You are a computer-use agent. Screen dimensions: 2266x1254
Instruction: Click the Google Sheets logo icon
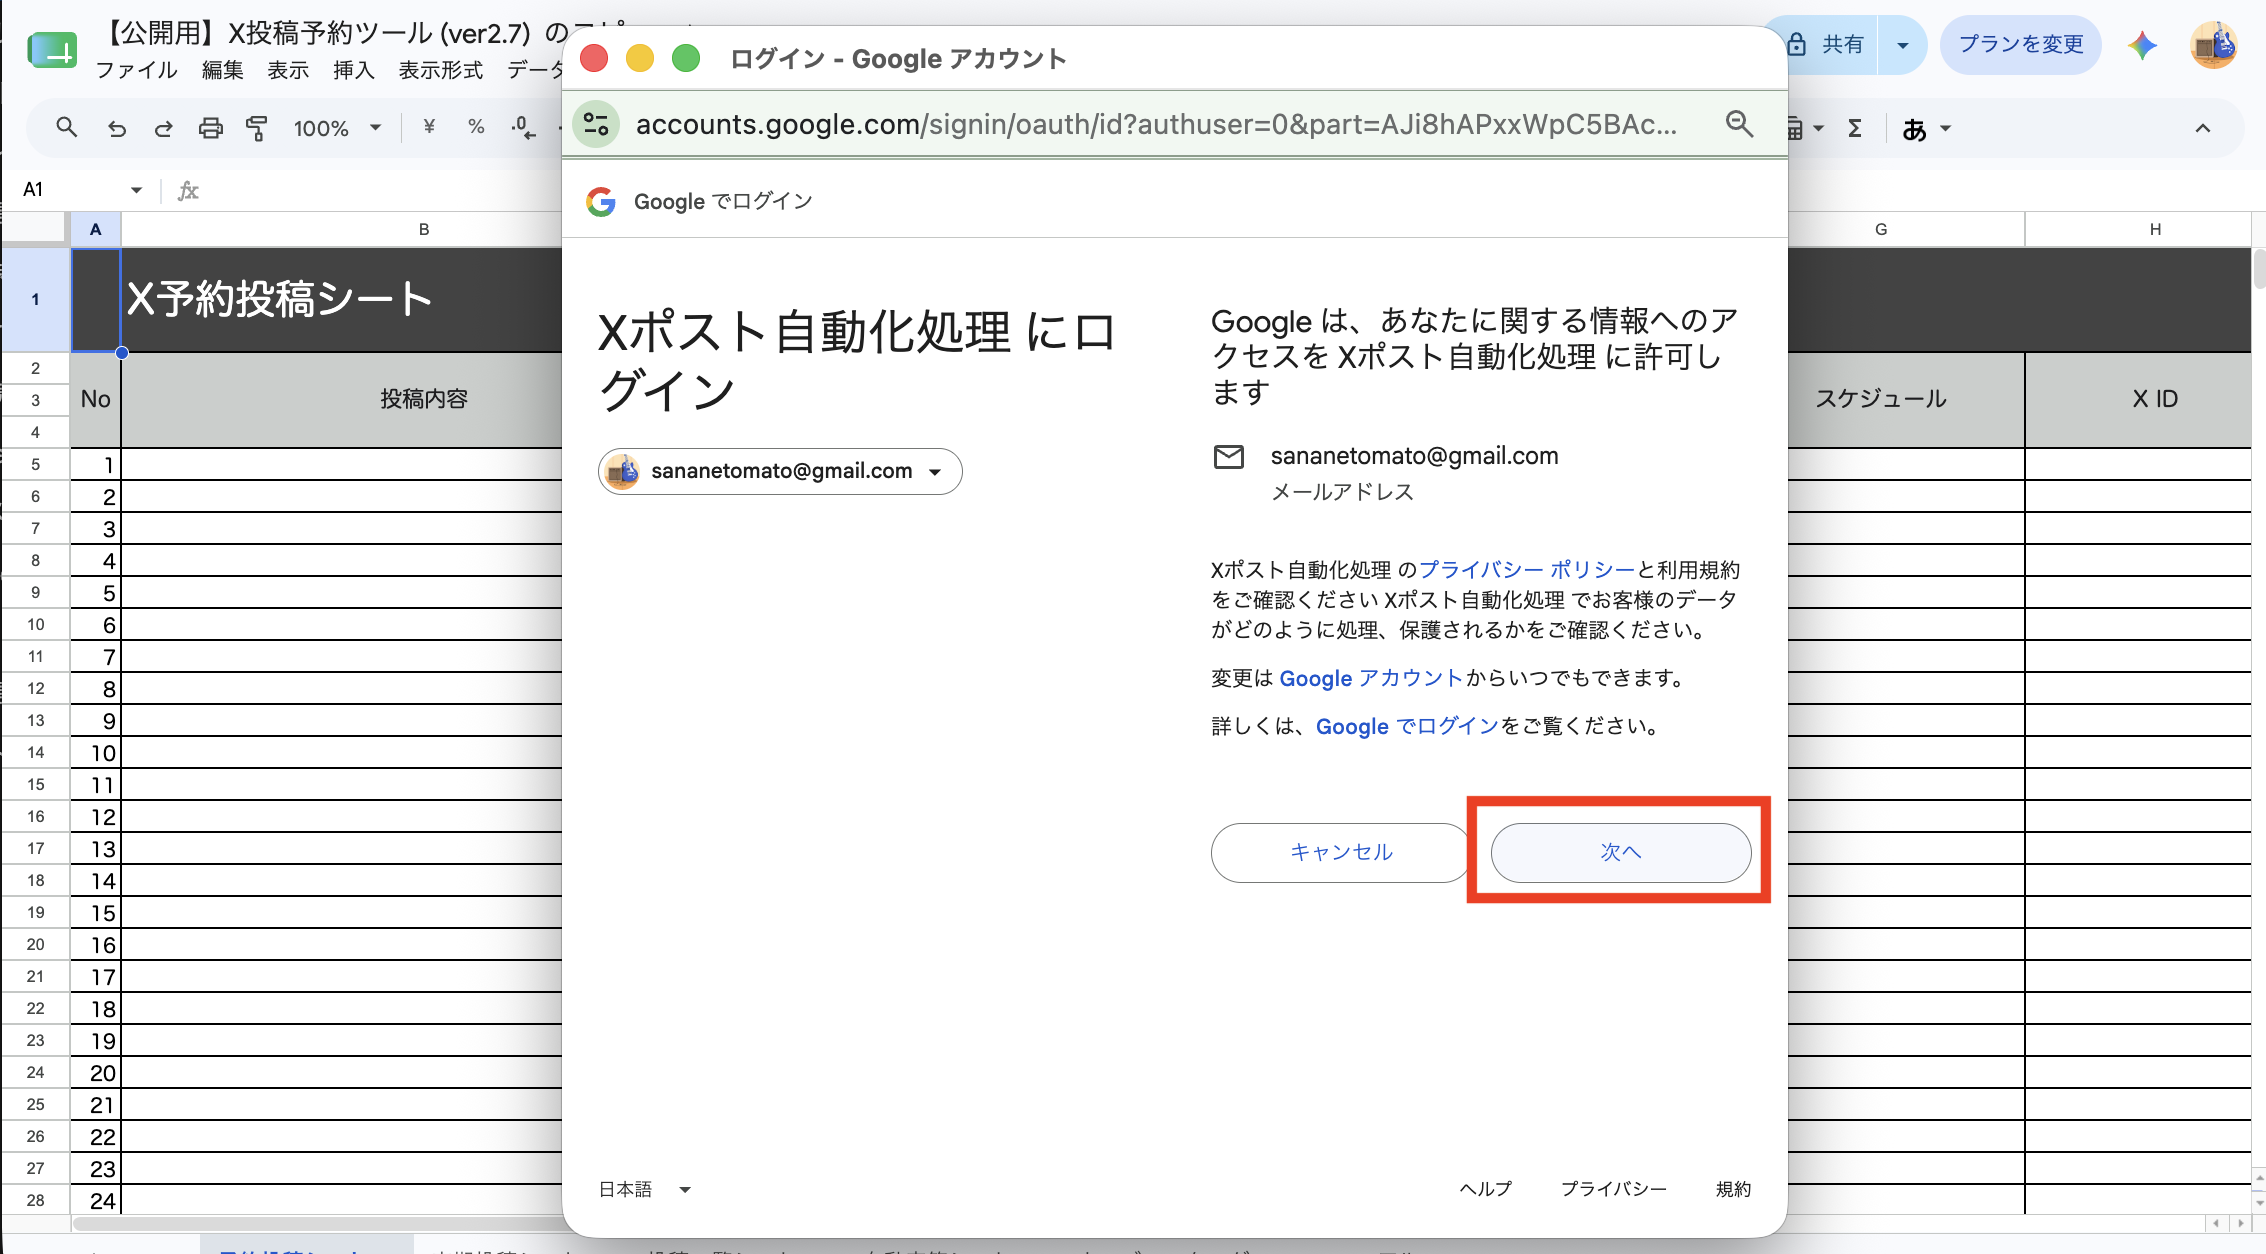point(52,48)
